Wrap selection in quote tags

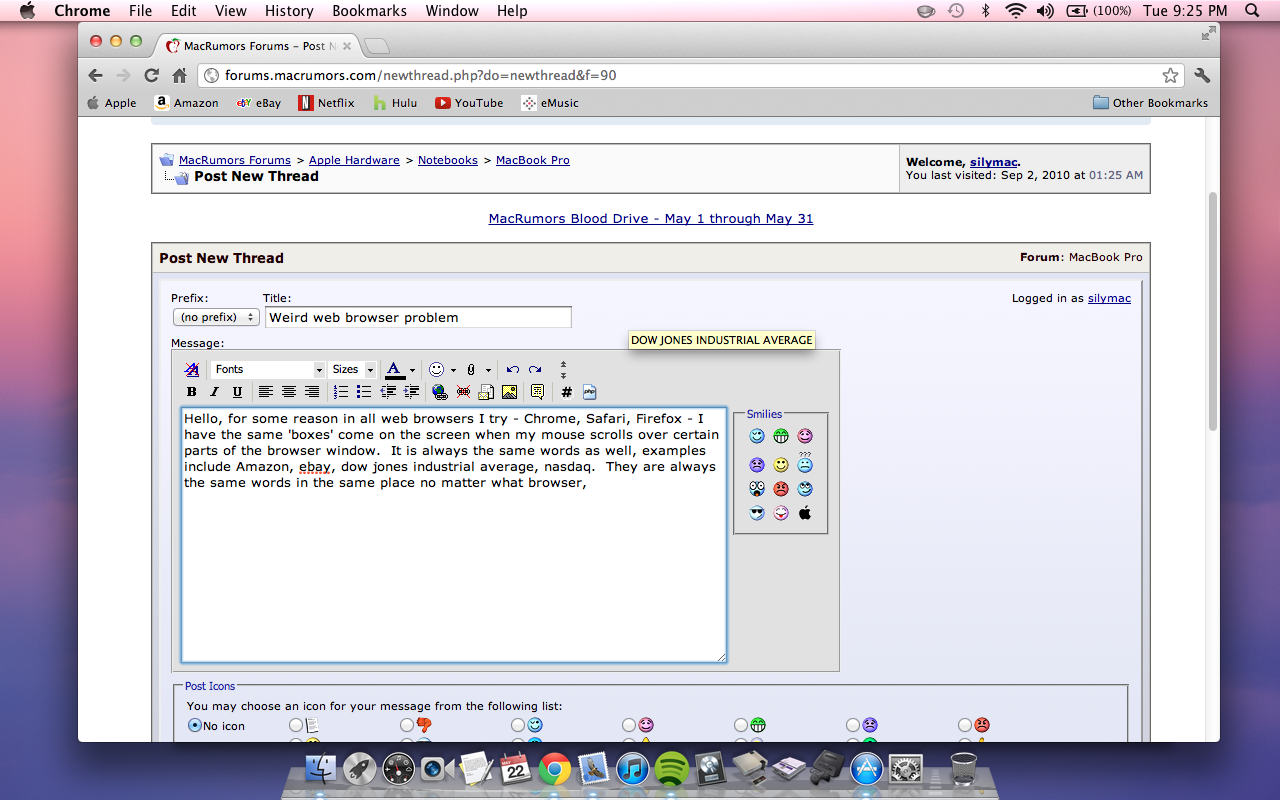point(538,392)
